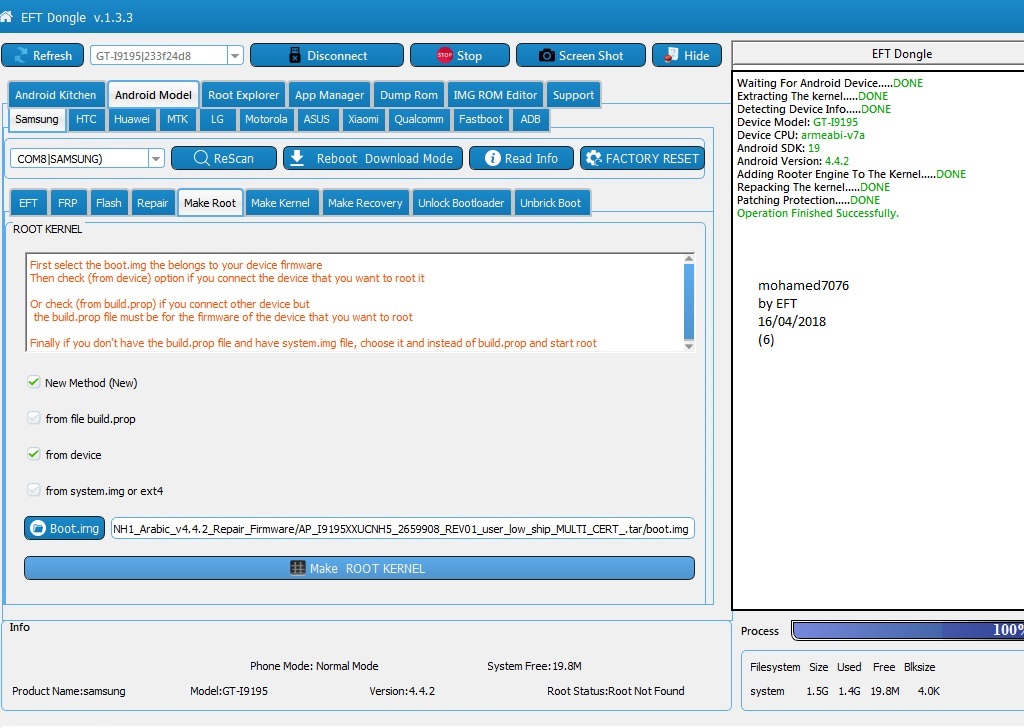Click the instructions scrollbar up arrow

(x=689, y=259)
